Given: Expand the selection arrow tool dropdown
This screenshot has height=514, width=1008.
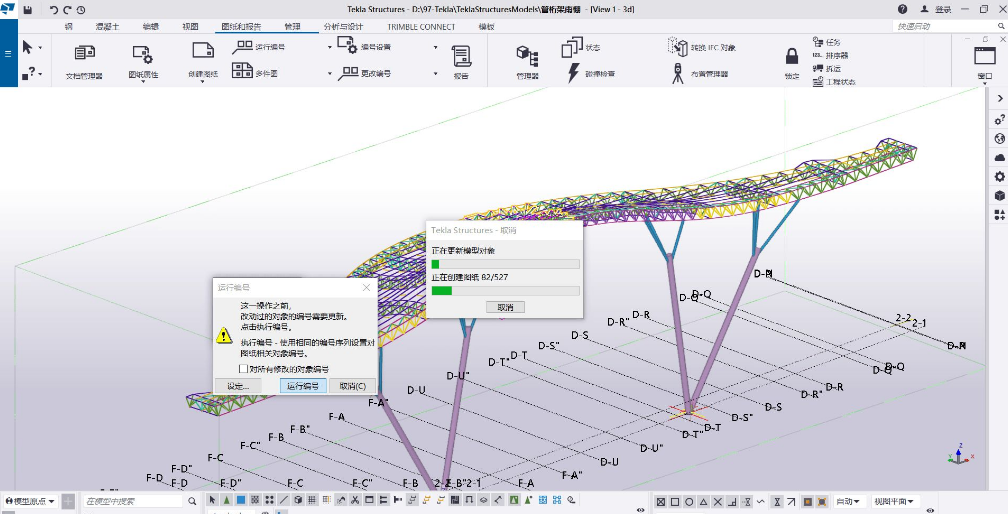Looking at the screenshot, I should [x=40, y=48].
